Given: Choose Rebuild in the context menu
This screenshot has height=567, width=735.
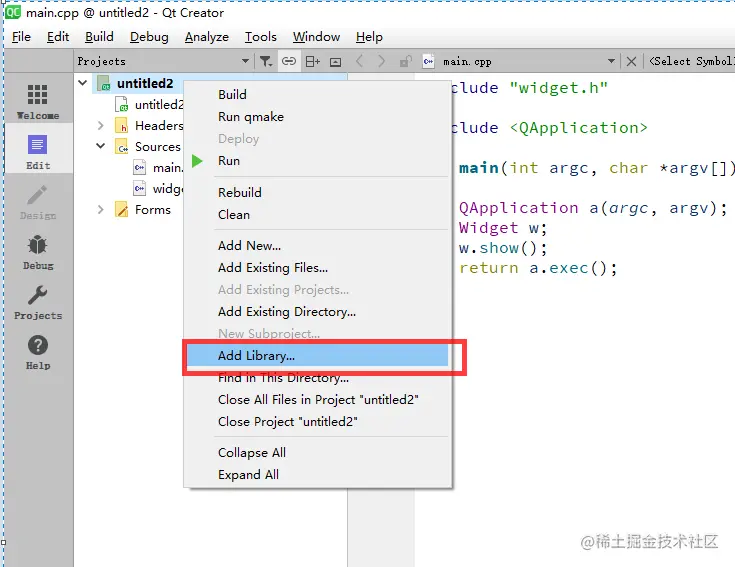Looking at the screenshot, I should (317, 193).
